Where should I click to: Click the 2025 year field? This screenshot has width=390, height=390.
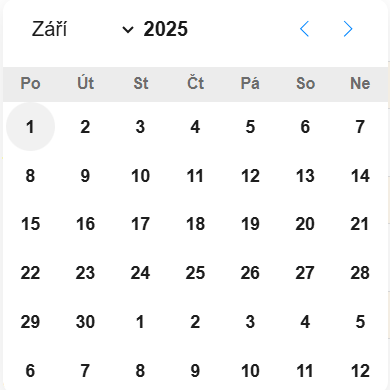[166, 29]
